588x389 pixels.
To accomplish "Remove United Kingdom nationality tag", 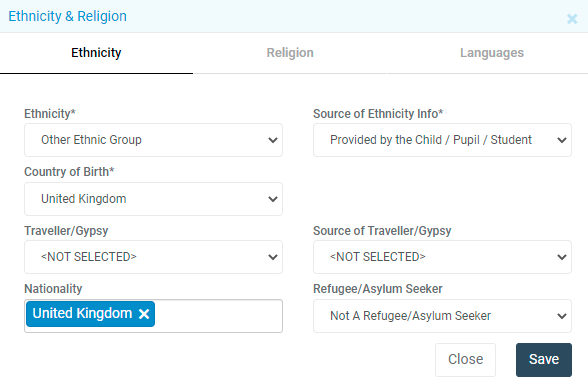I will 144,314.
